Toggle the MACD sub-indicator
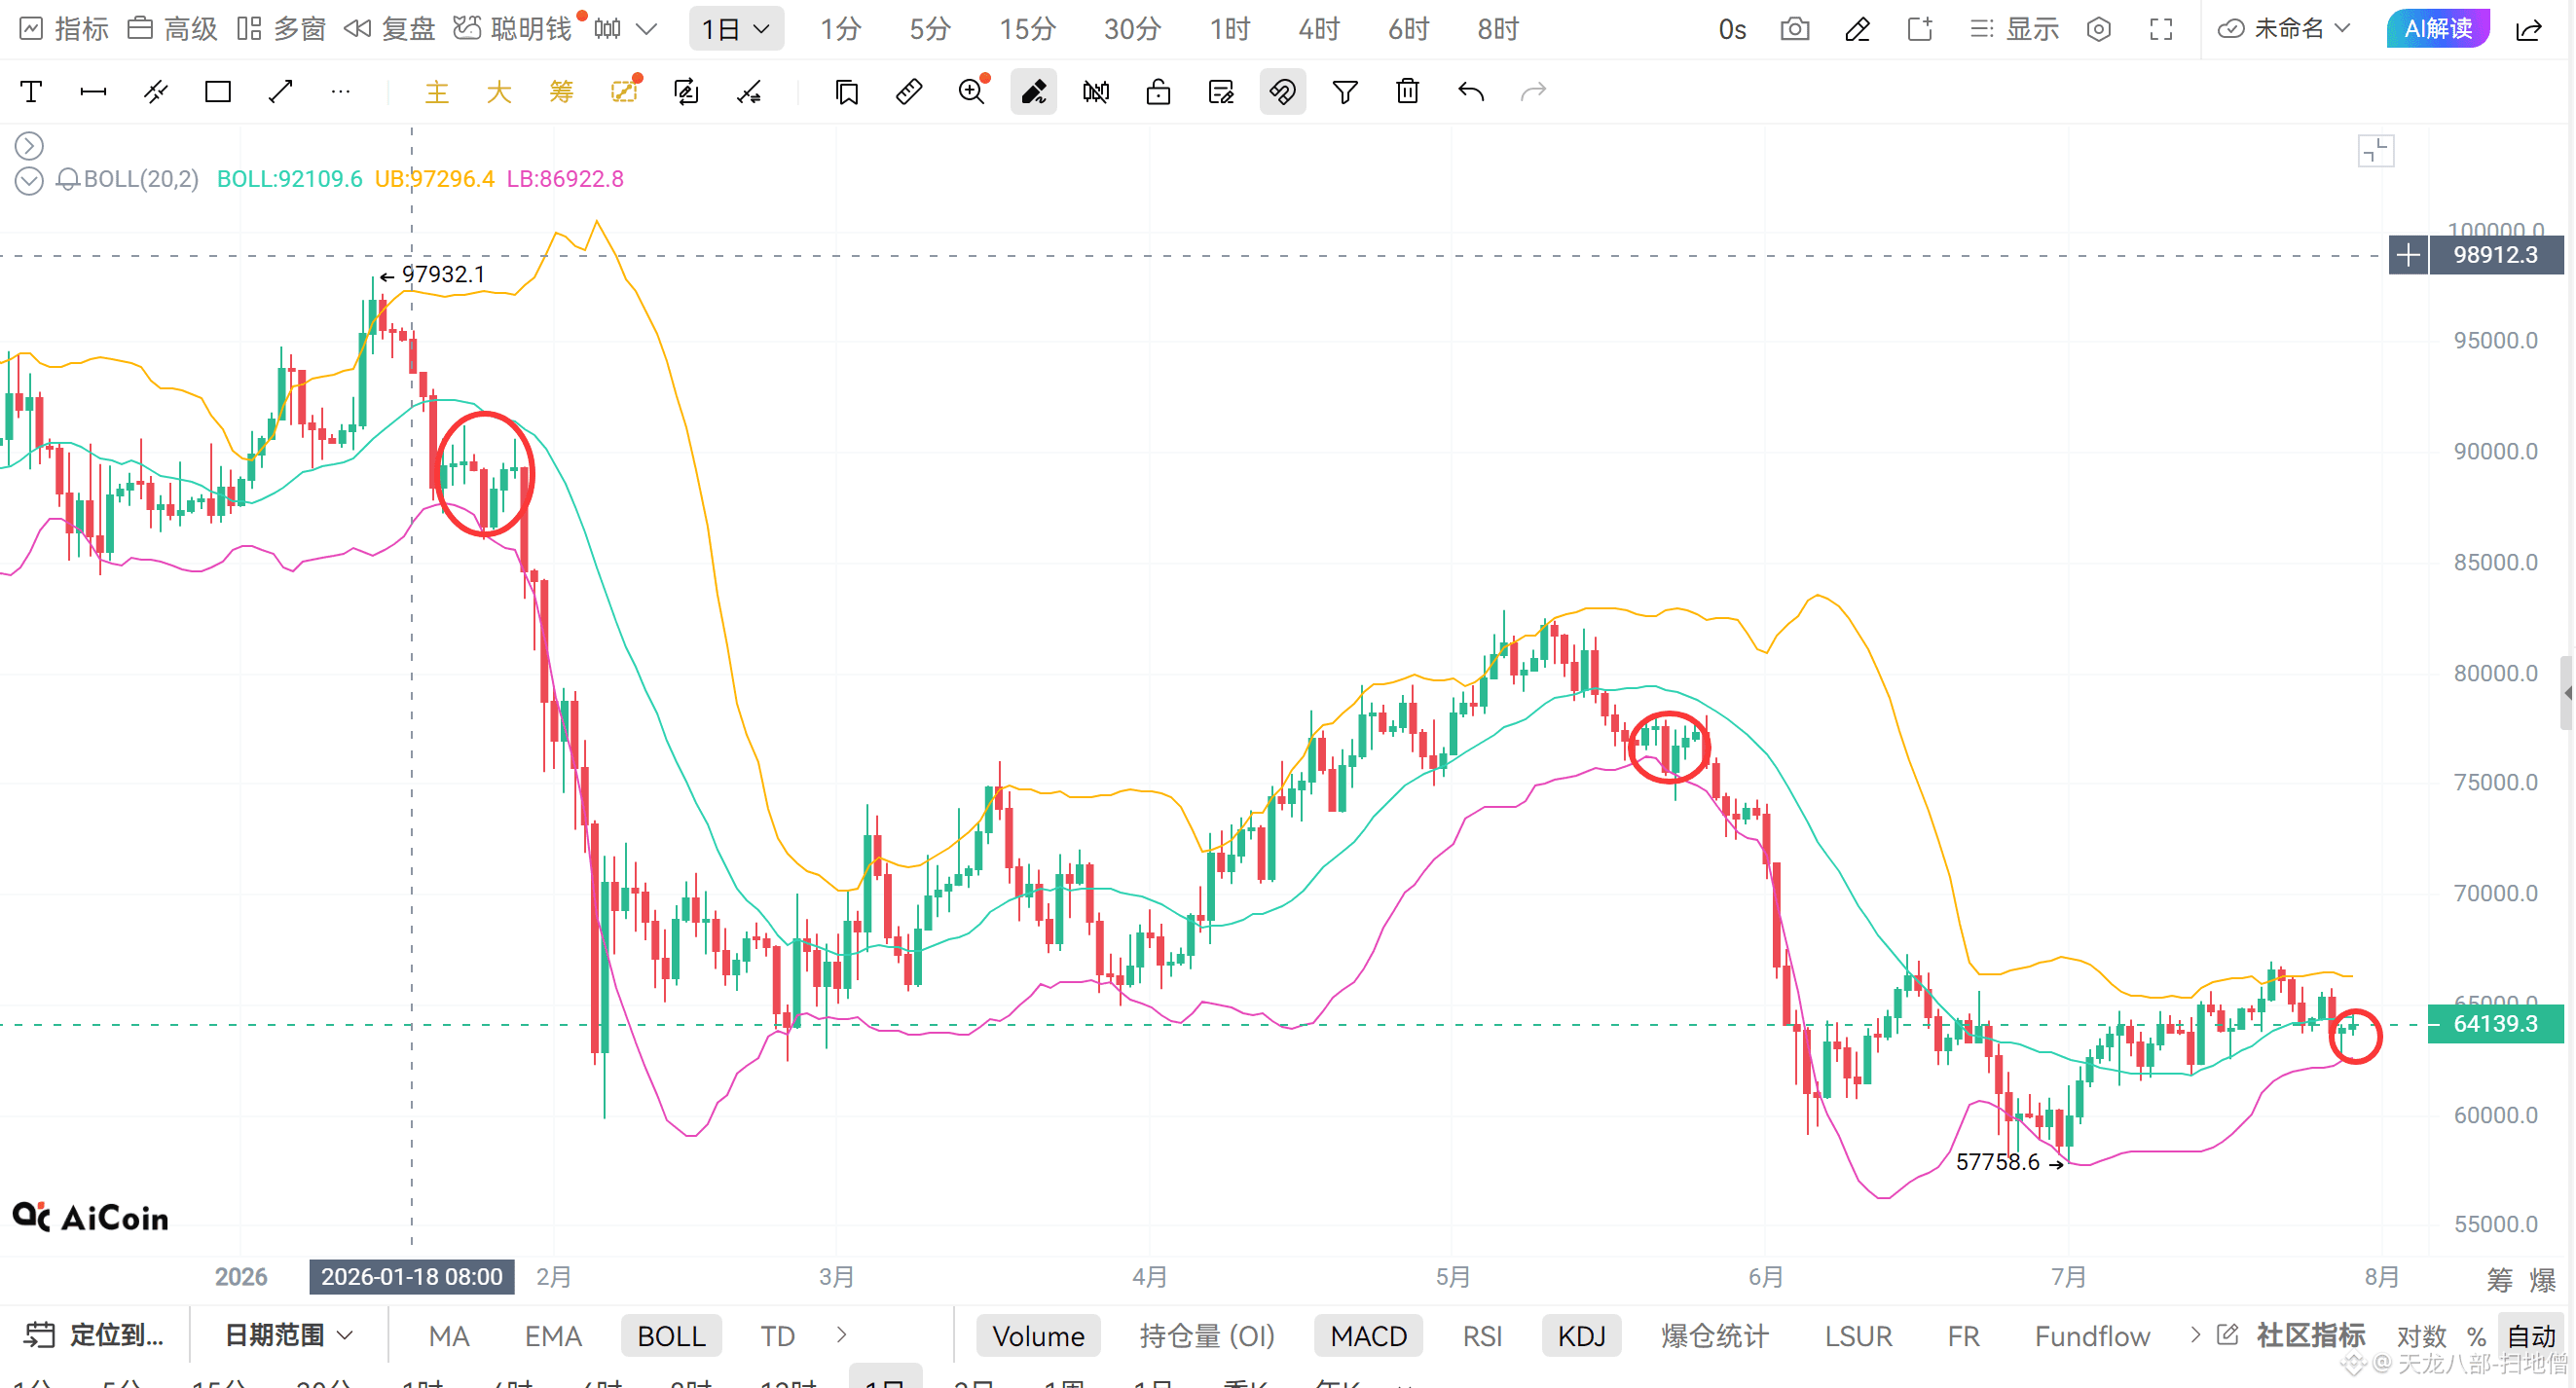 click(1368, 1336)
